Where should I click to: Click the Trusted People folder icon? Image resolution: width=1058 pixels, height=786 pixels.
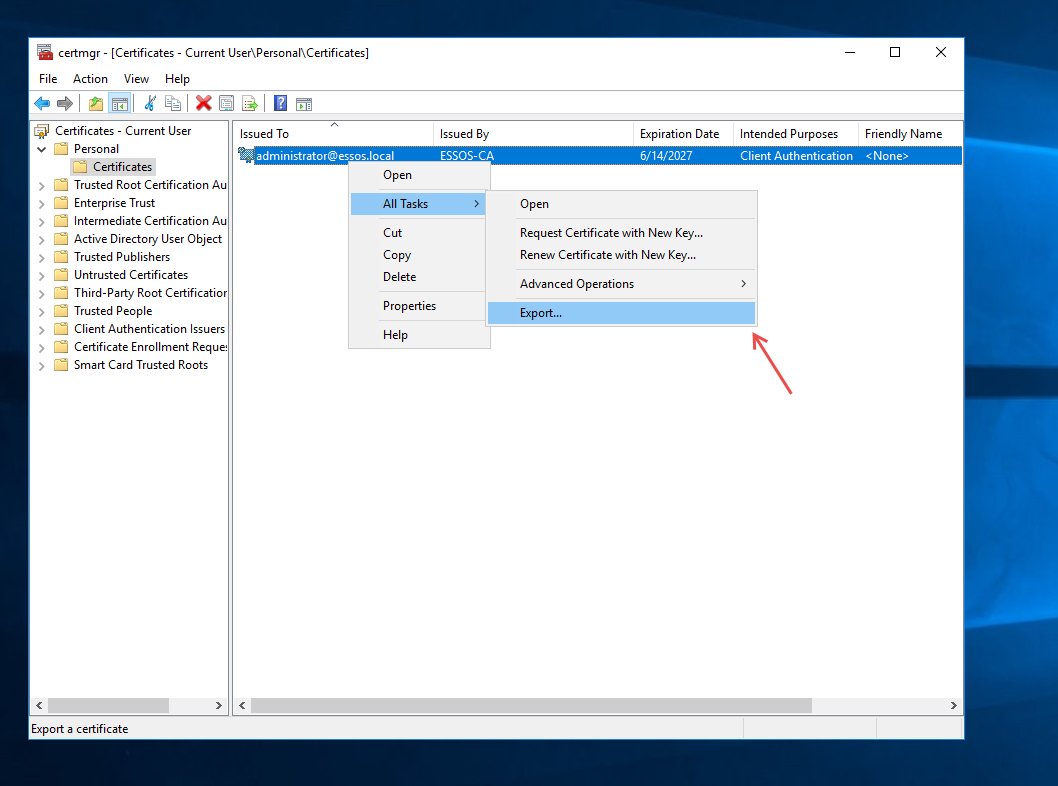[x=61, y=310]
